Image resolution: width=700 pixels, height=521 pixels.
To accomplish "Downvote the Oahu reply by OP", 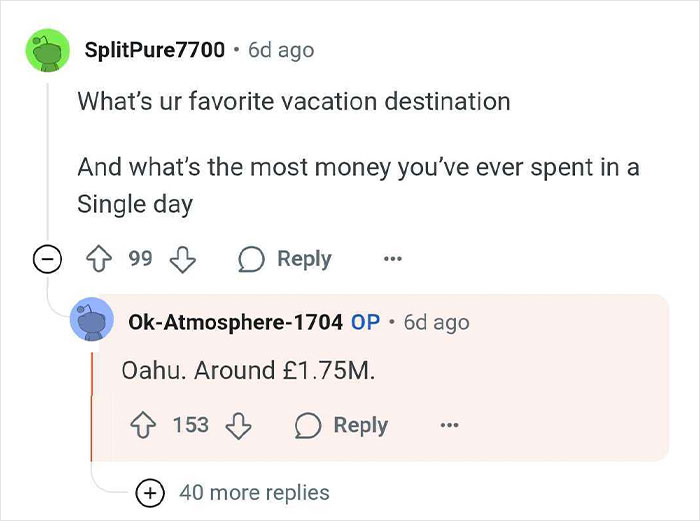I will (x=238, y=425).
